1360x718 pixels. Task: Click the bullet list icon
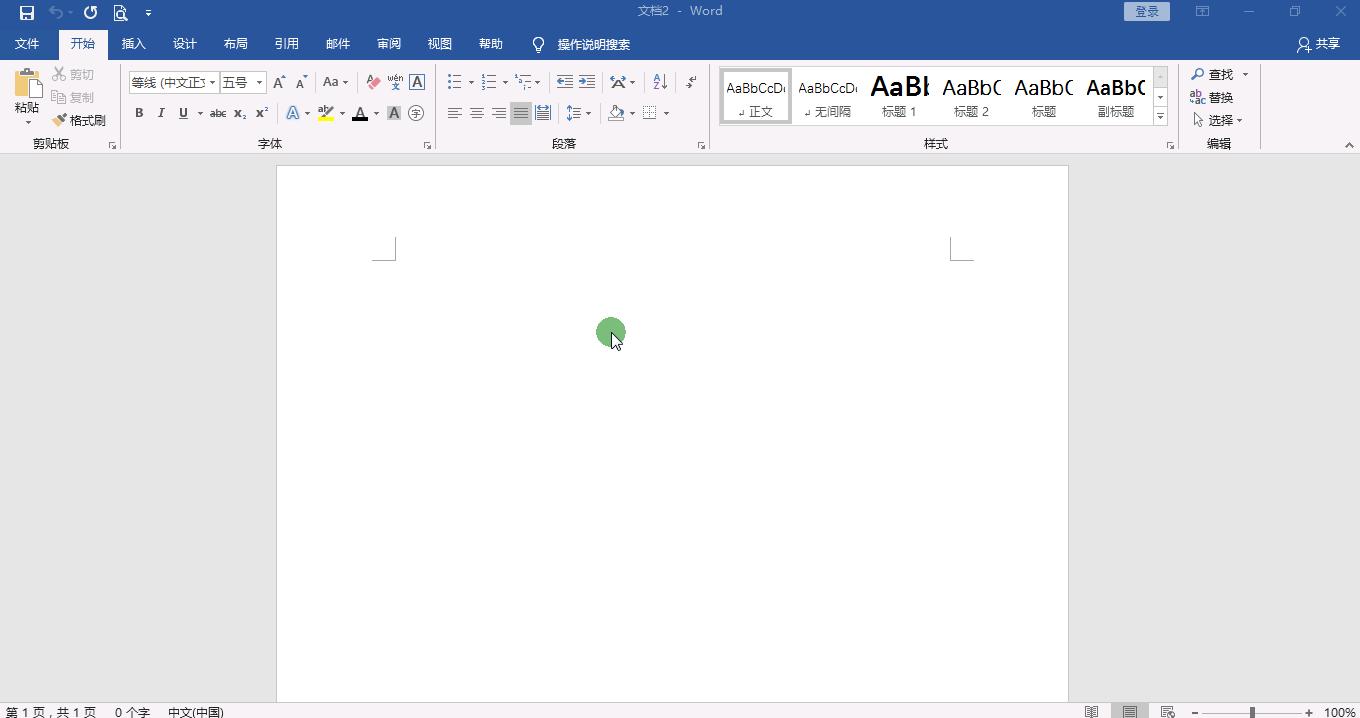point(455,82)
